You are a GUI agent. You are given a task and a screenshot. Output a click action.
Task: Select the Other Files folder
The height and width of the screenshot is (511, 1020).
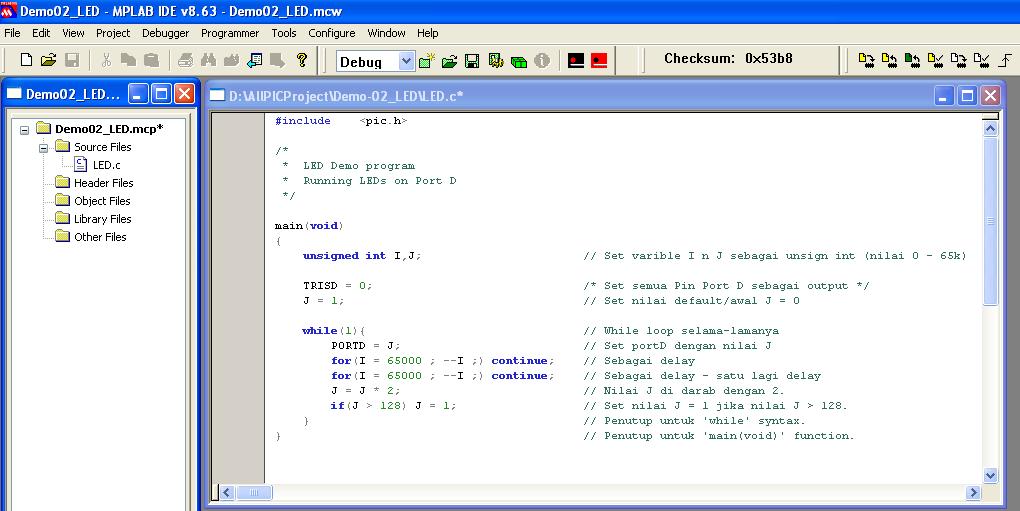click(x=100, y=237)
